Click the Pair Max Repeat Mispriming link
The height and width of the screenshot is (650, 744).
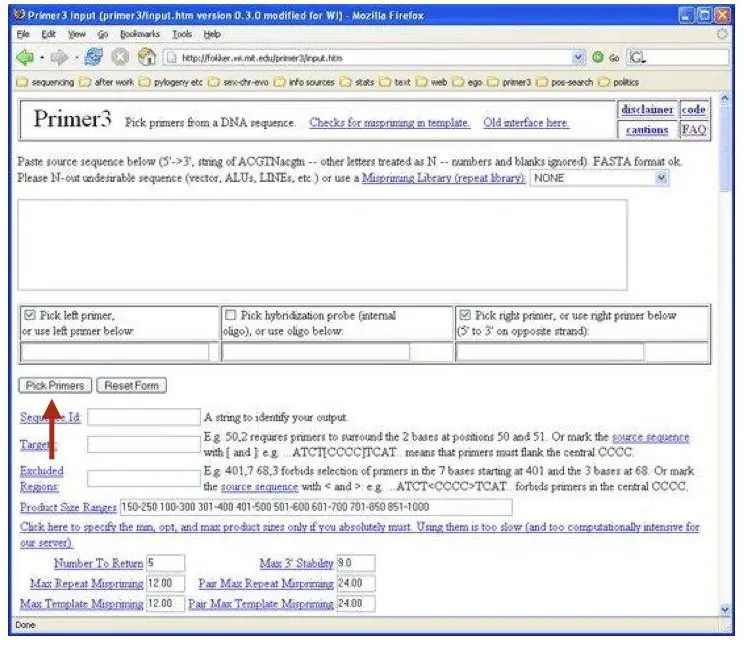[x=266, y=584]
